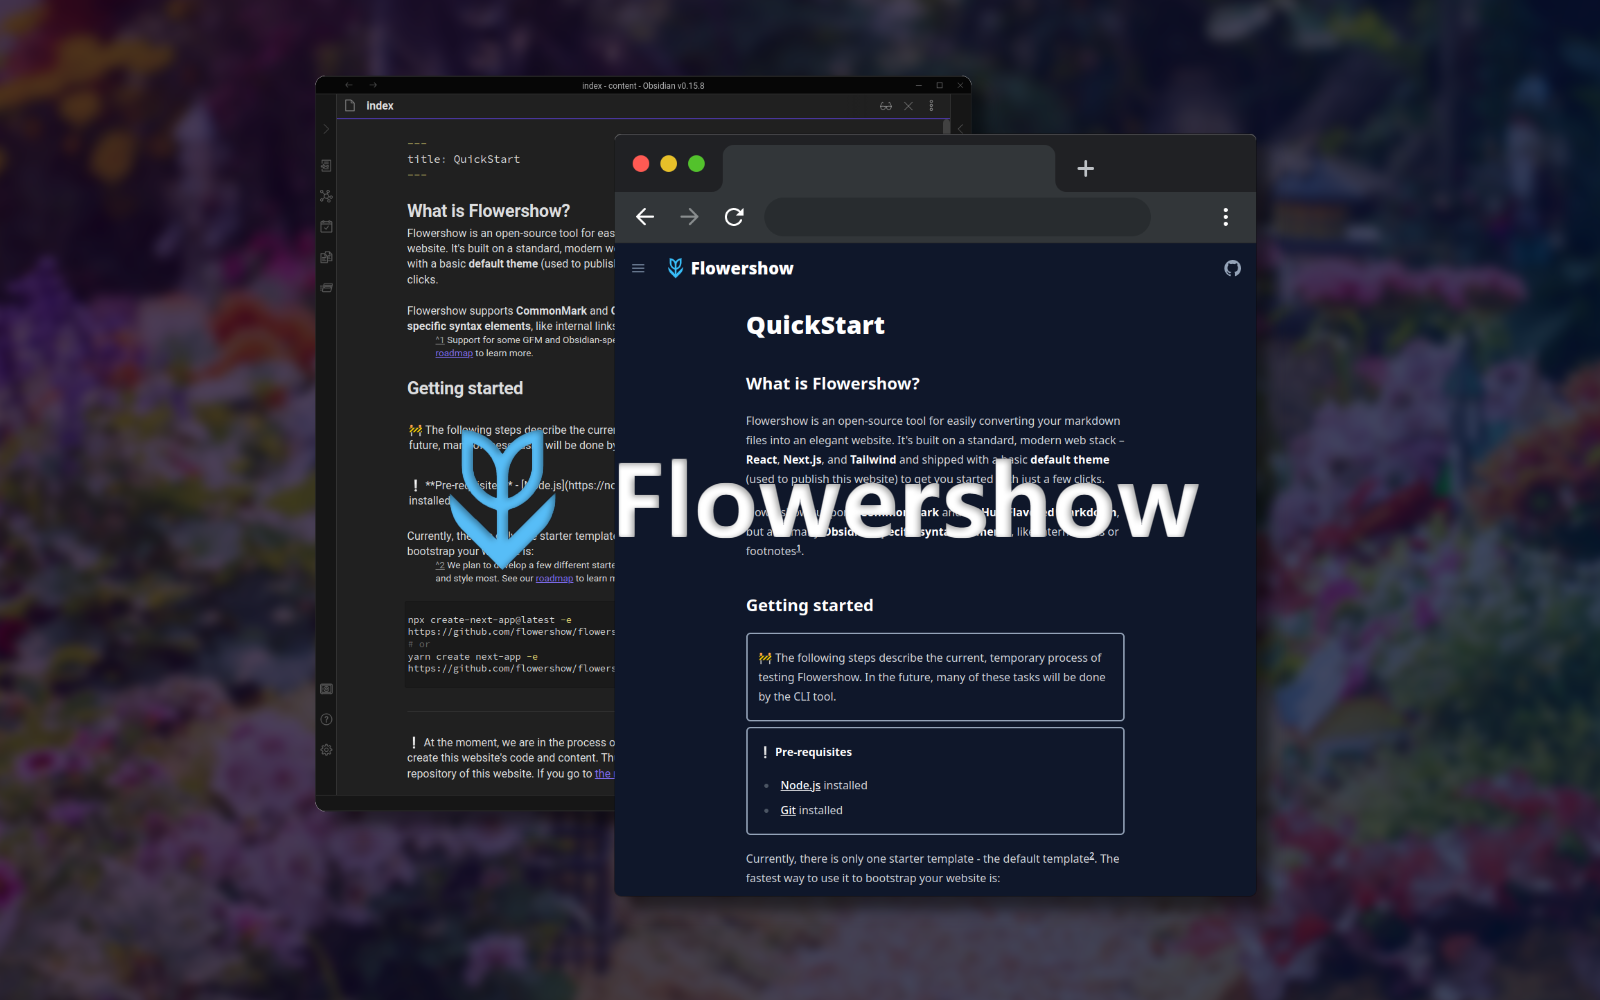Toggle the hamburger menu on the Flowershow site
This screenshot has width=1600, height=1000.
tap(638, 268)
